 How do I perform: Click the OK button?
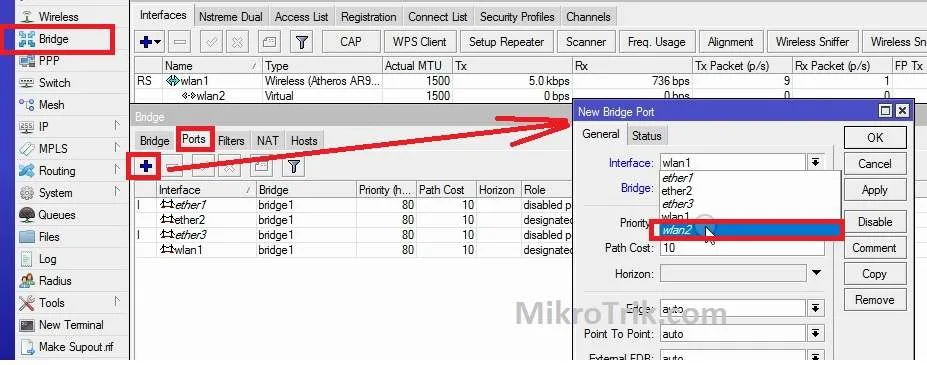coord(875,137)
